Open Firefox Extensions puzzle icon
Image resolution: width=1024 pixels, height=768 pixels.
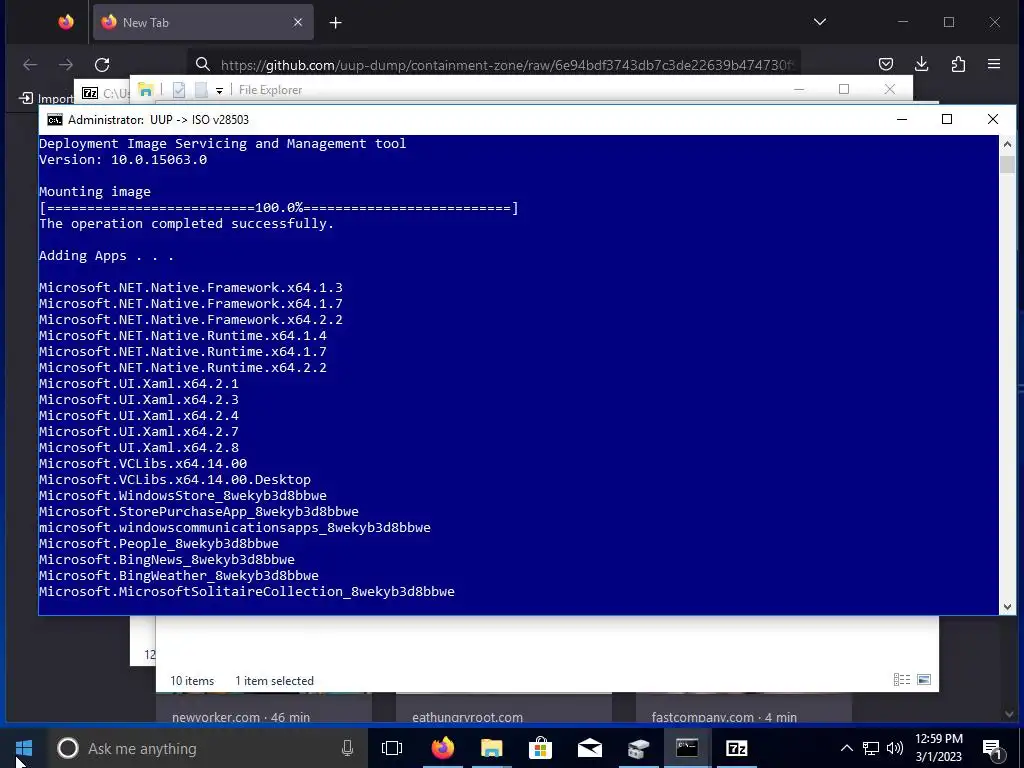tap(958, 64)
